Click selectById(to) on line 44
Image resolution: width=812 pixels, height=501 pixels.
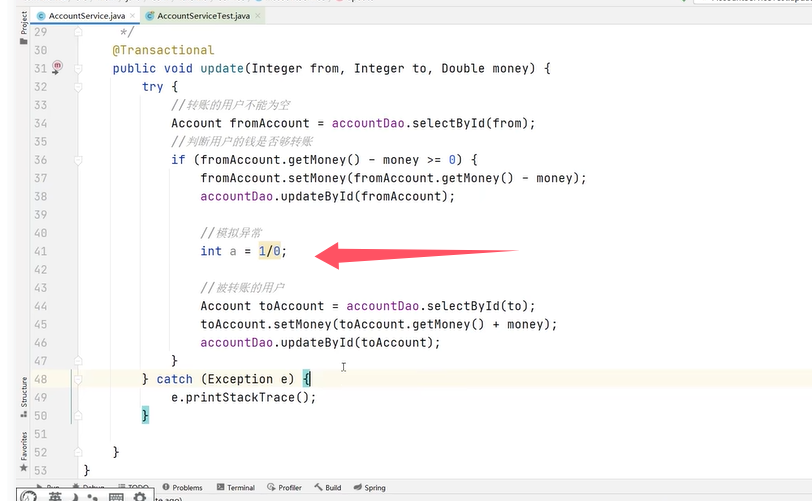pos(476,306)
